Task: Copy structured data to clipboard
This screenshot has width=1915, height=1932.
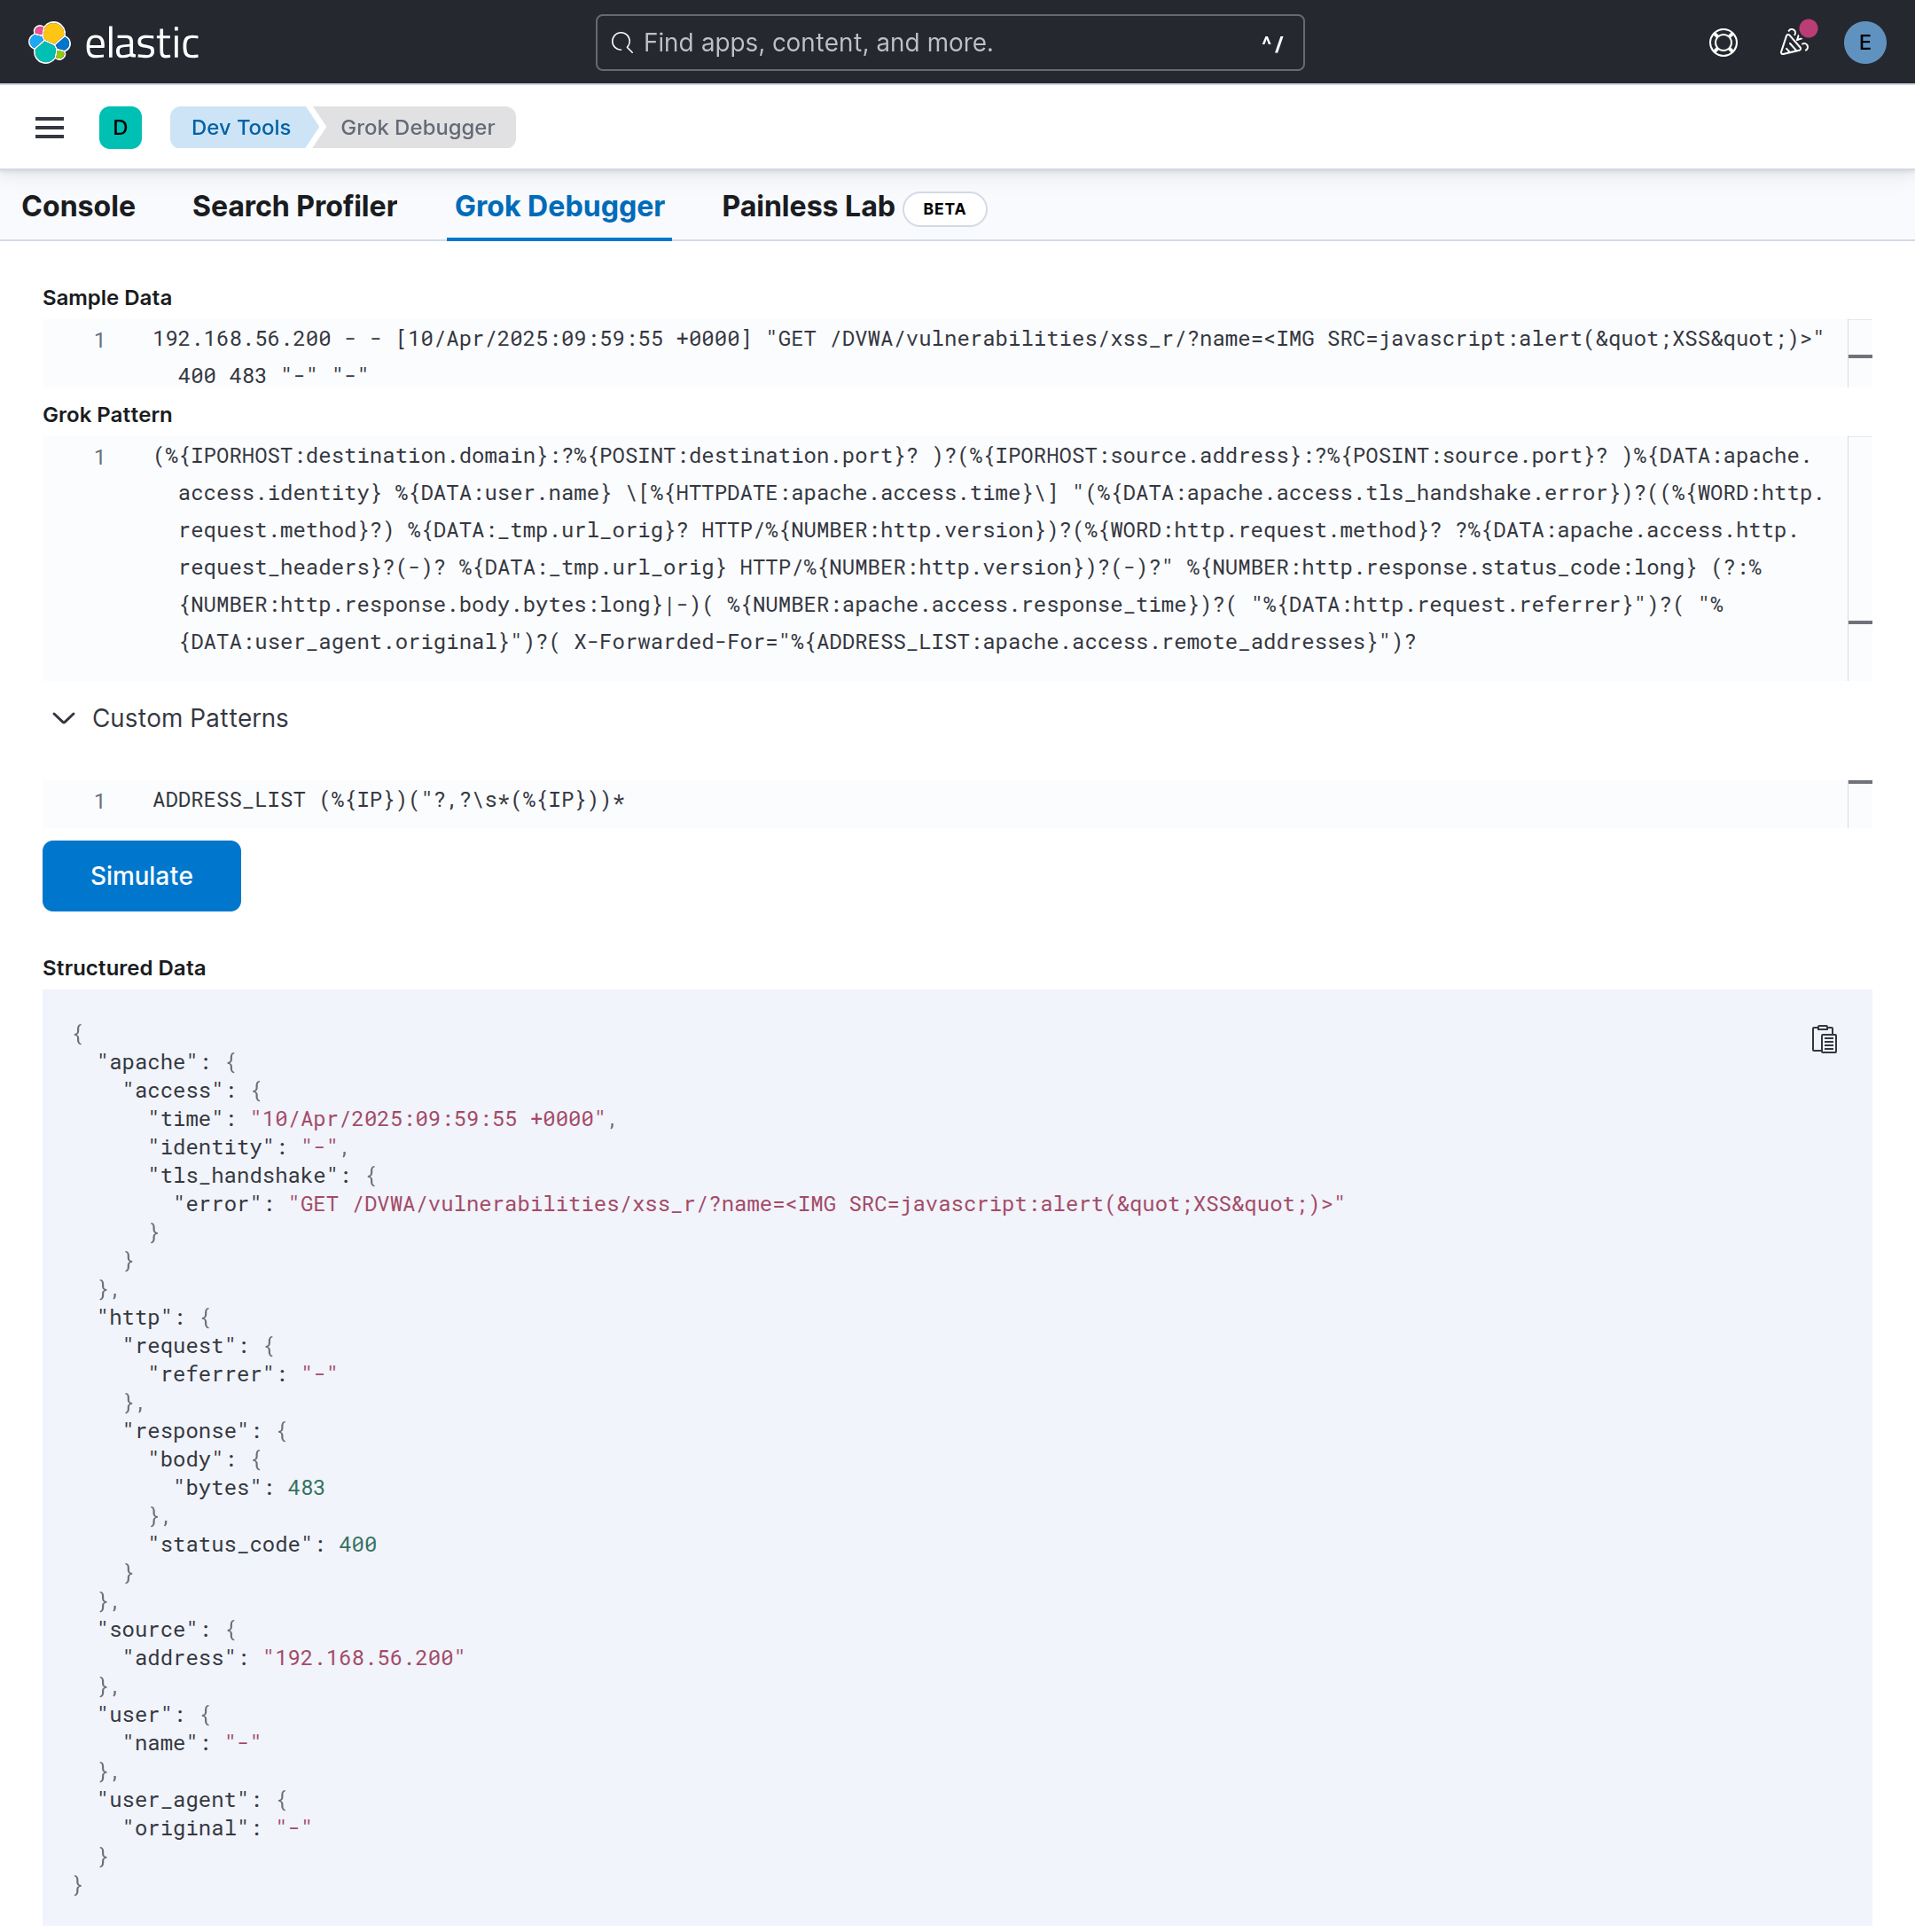Action: [x=1823, y=1040]
